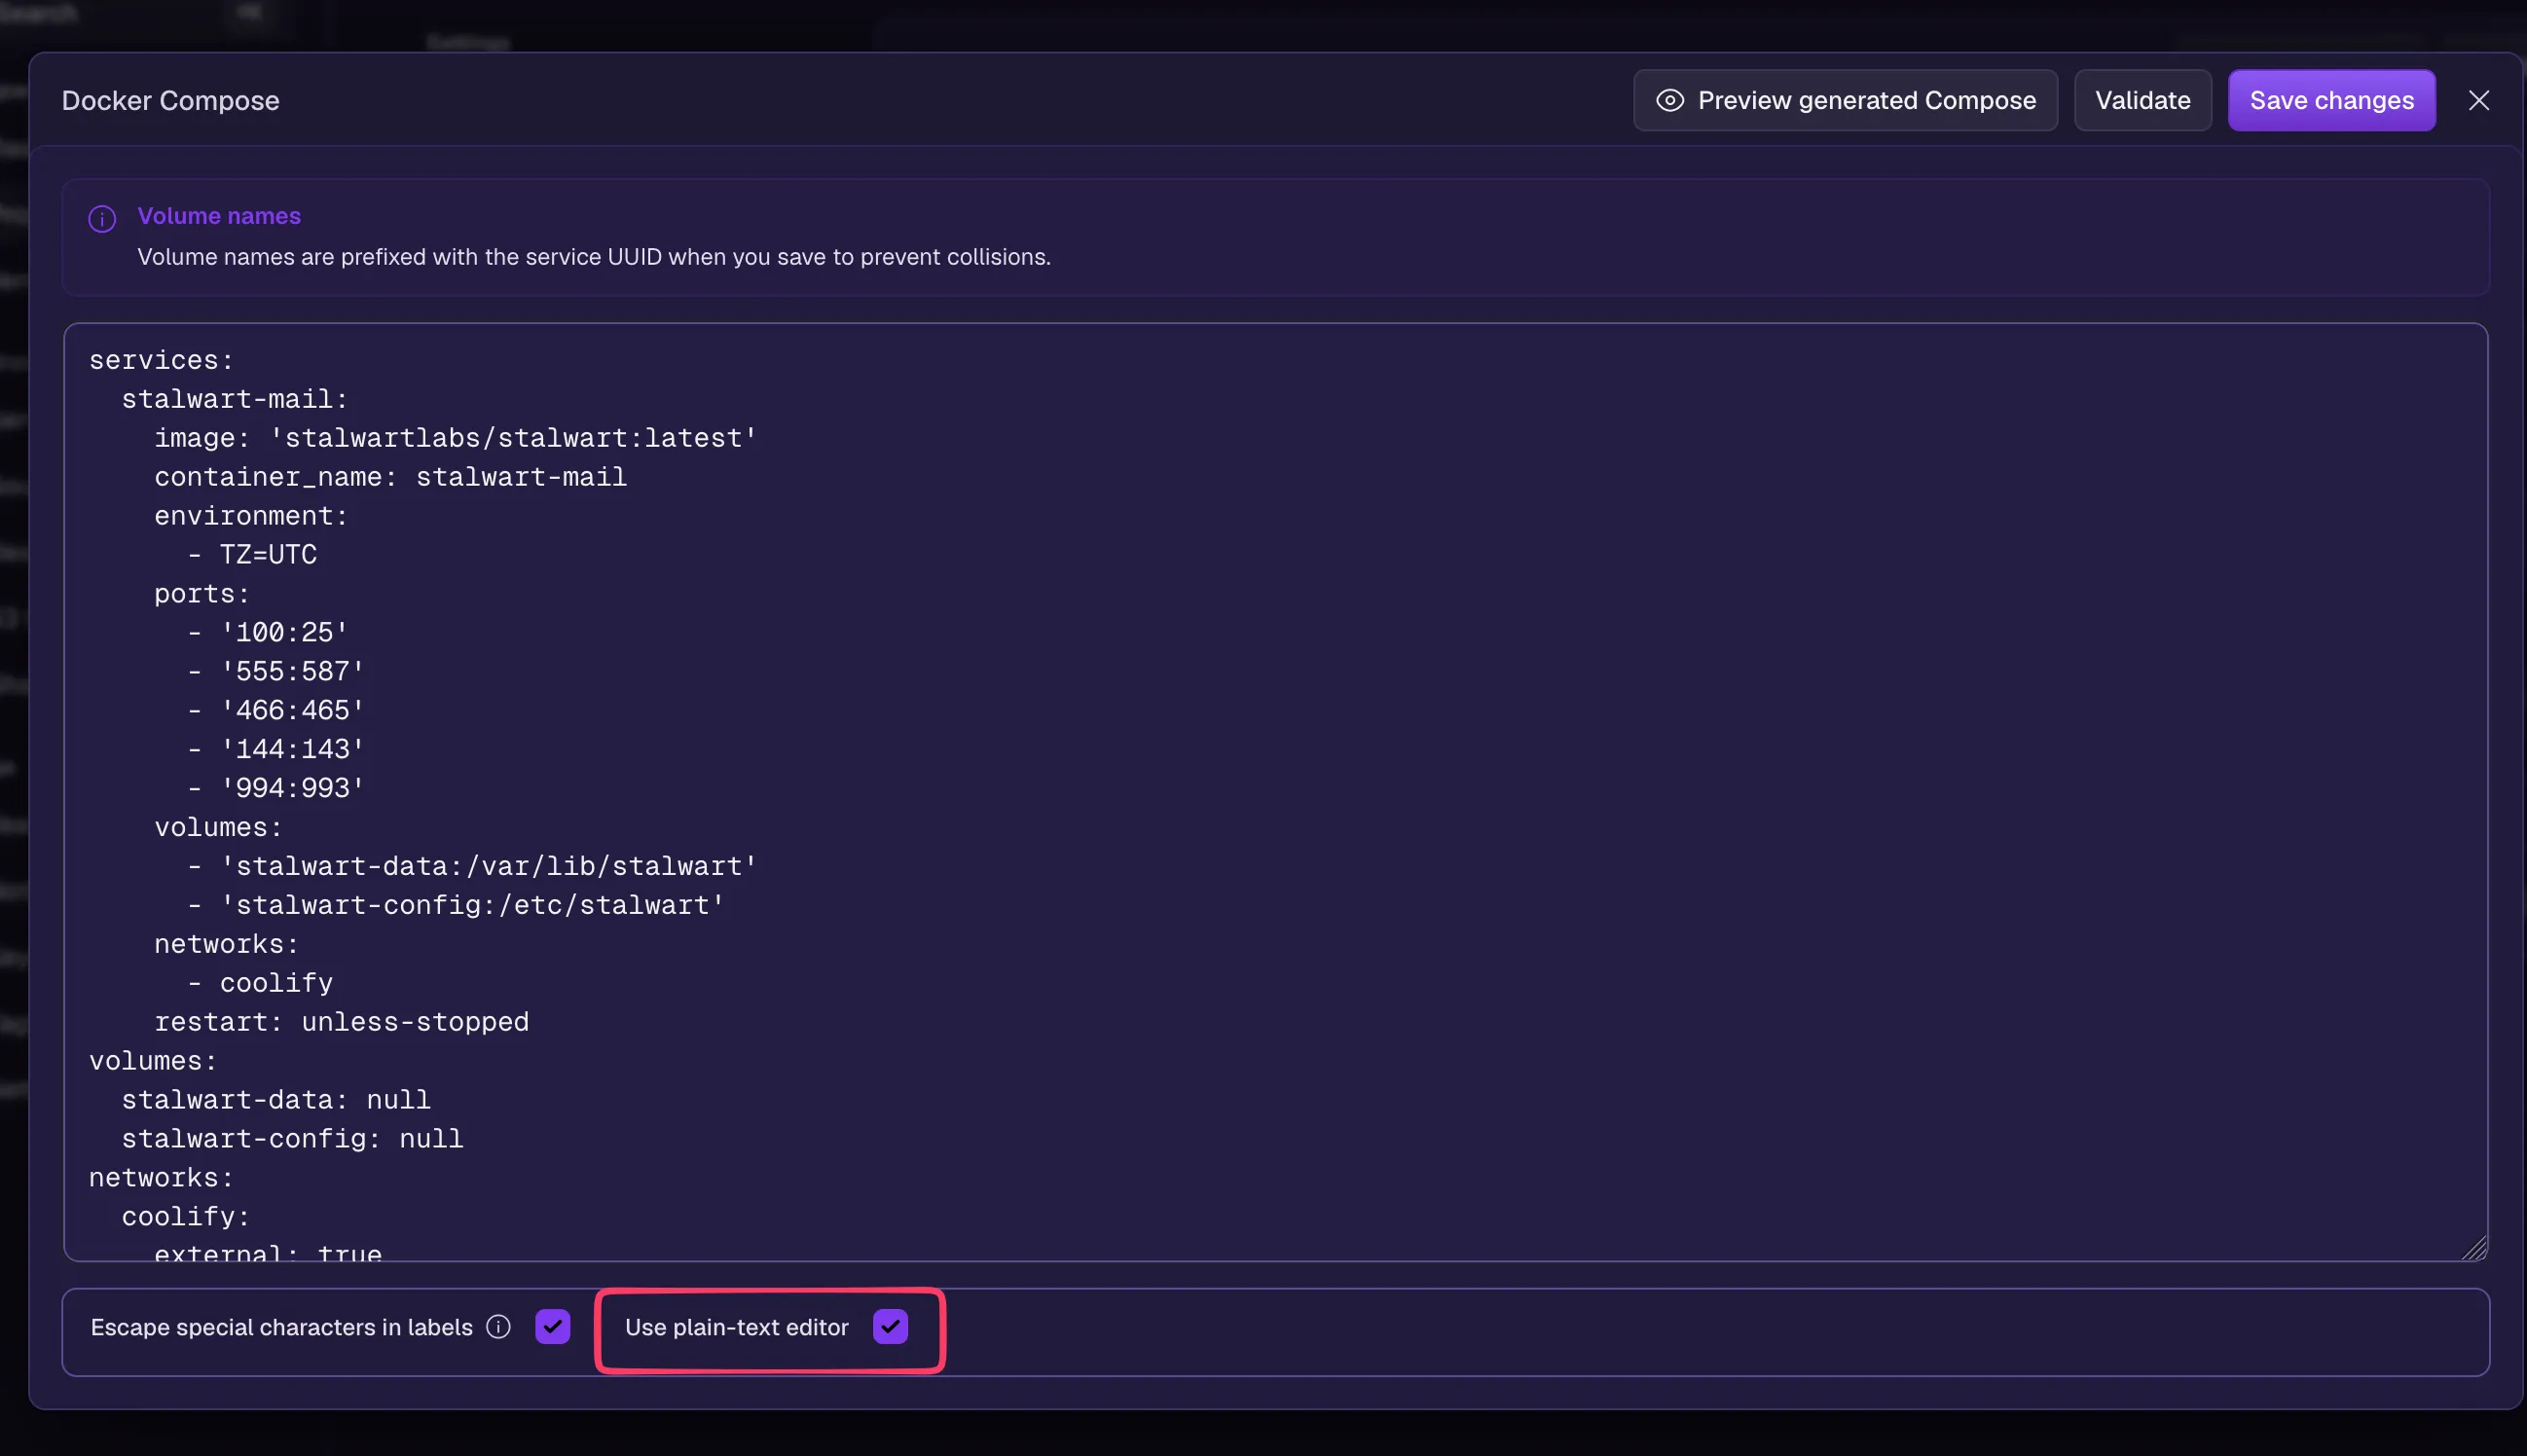
Task: Click the 'environment:' line
Action: pyautogui.click(x=251, y=516)
